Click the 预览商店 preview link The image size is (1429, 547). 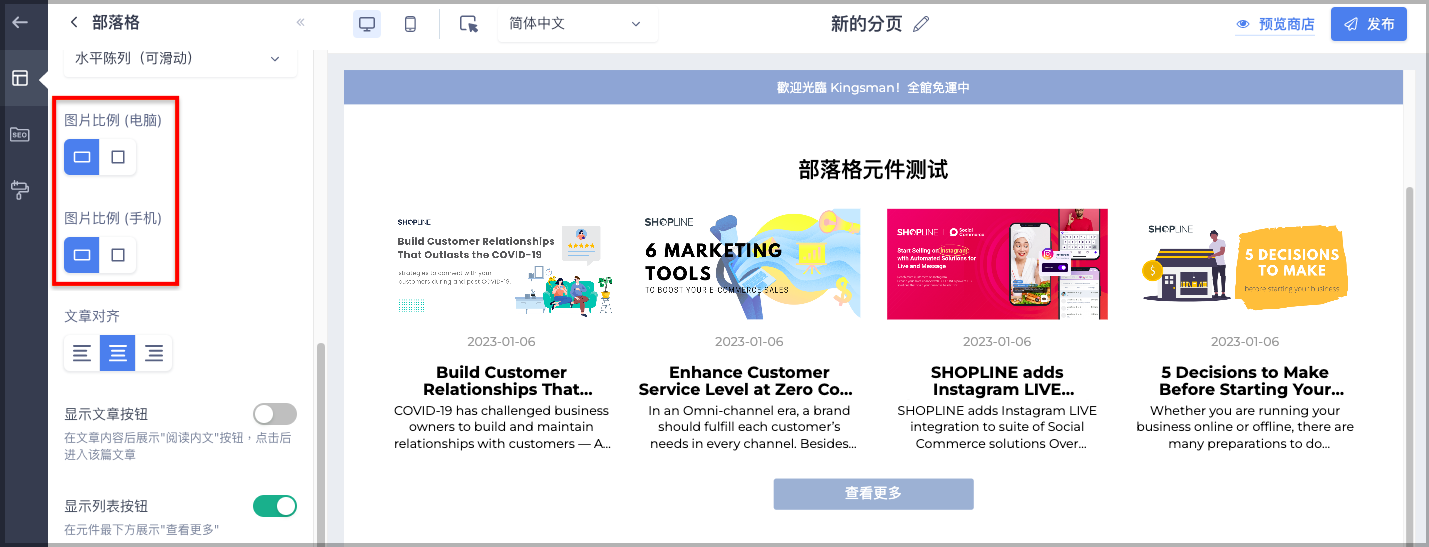click(x=1275, y=24)
